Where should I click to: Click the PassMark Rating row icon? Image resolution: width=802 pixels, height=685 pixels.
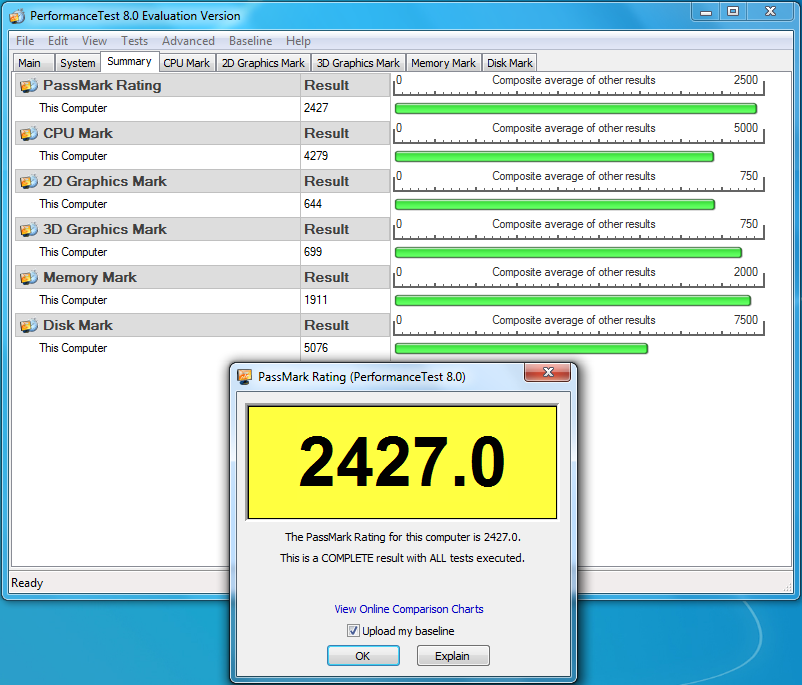[x=29, y=85]
